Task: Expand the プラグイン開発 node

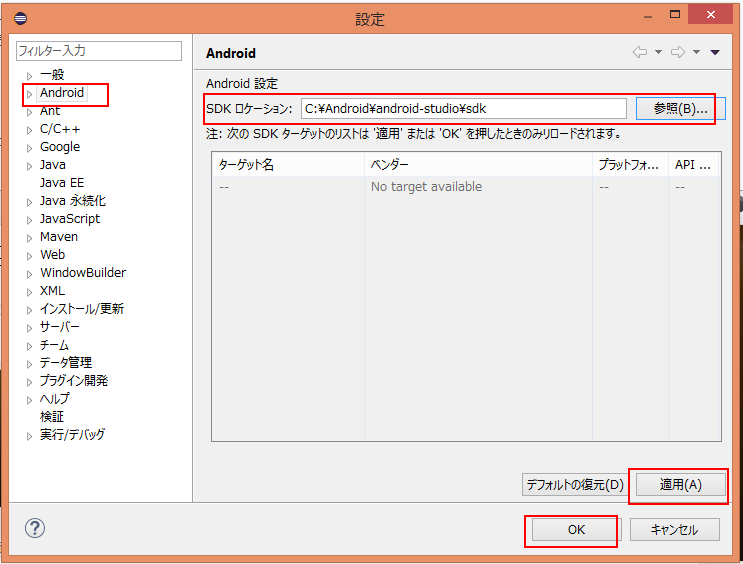Action: point(29,382)
